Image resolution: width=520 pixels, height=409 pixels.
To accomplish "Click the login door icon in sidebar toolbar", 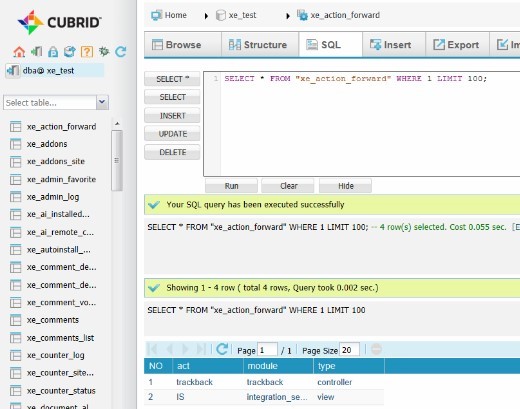I will coord(36,52).
